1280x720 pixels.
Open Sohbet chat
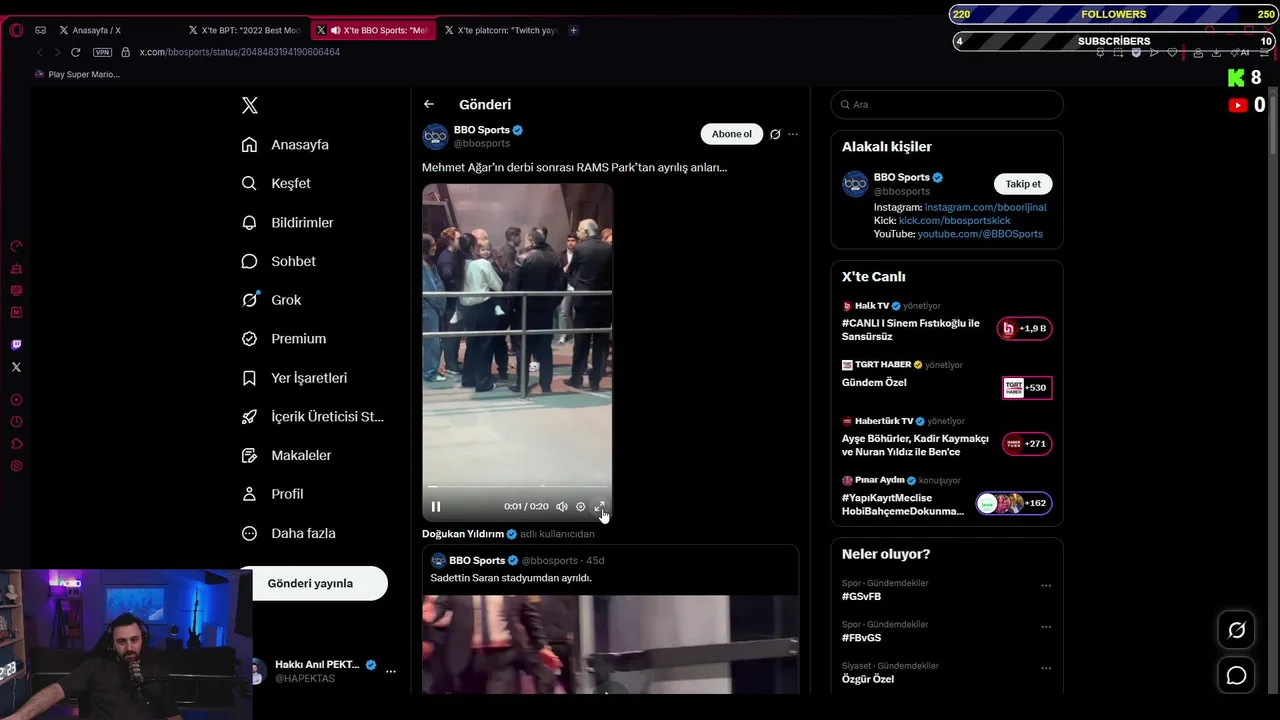point(279,262)
